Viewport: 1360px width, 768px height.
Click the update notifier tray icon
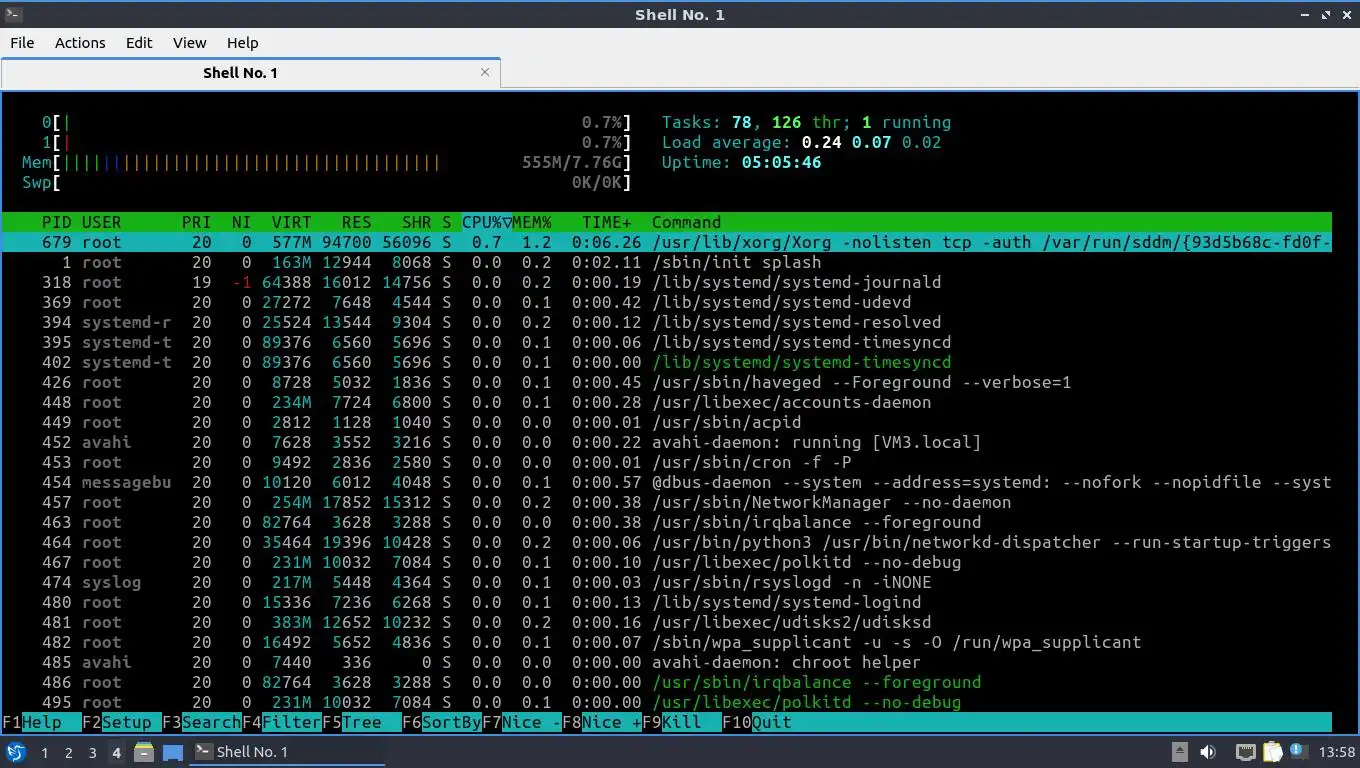pos(1298,751)
